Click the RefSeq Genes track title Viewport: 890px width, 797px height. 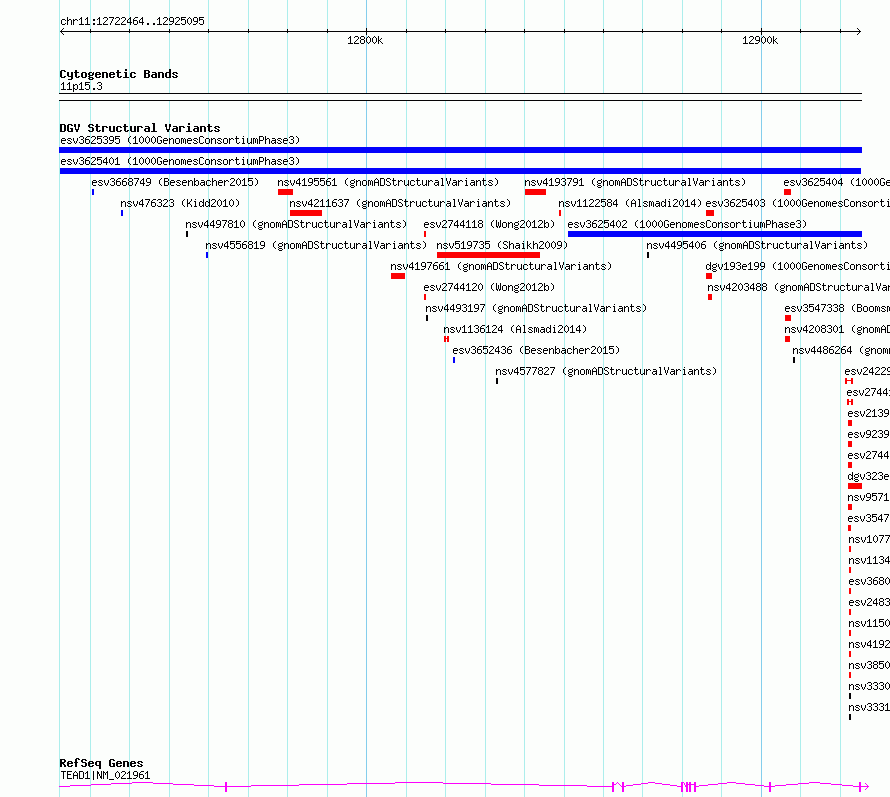coord(101,764)
